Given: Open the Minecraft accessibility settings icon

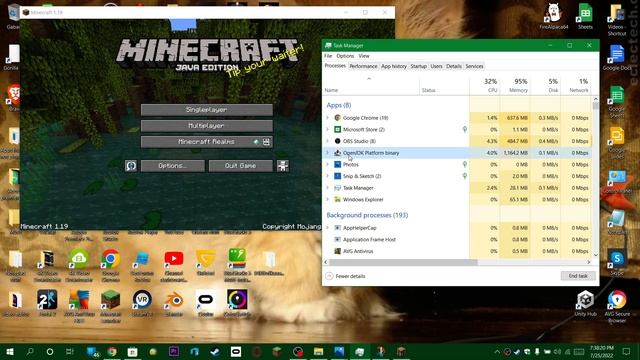Looking at the screenshot, I should [282, 166].
